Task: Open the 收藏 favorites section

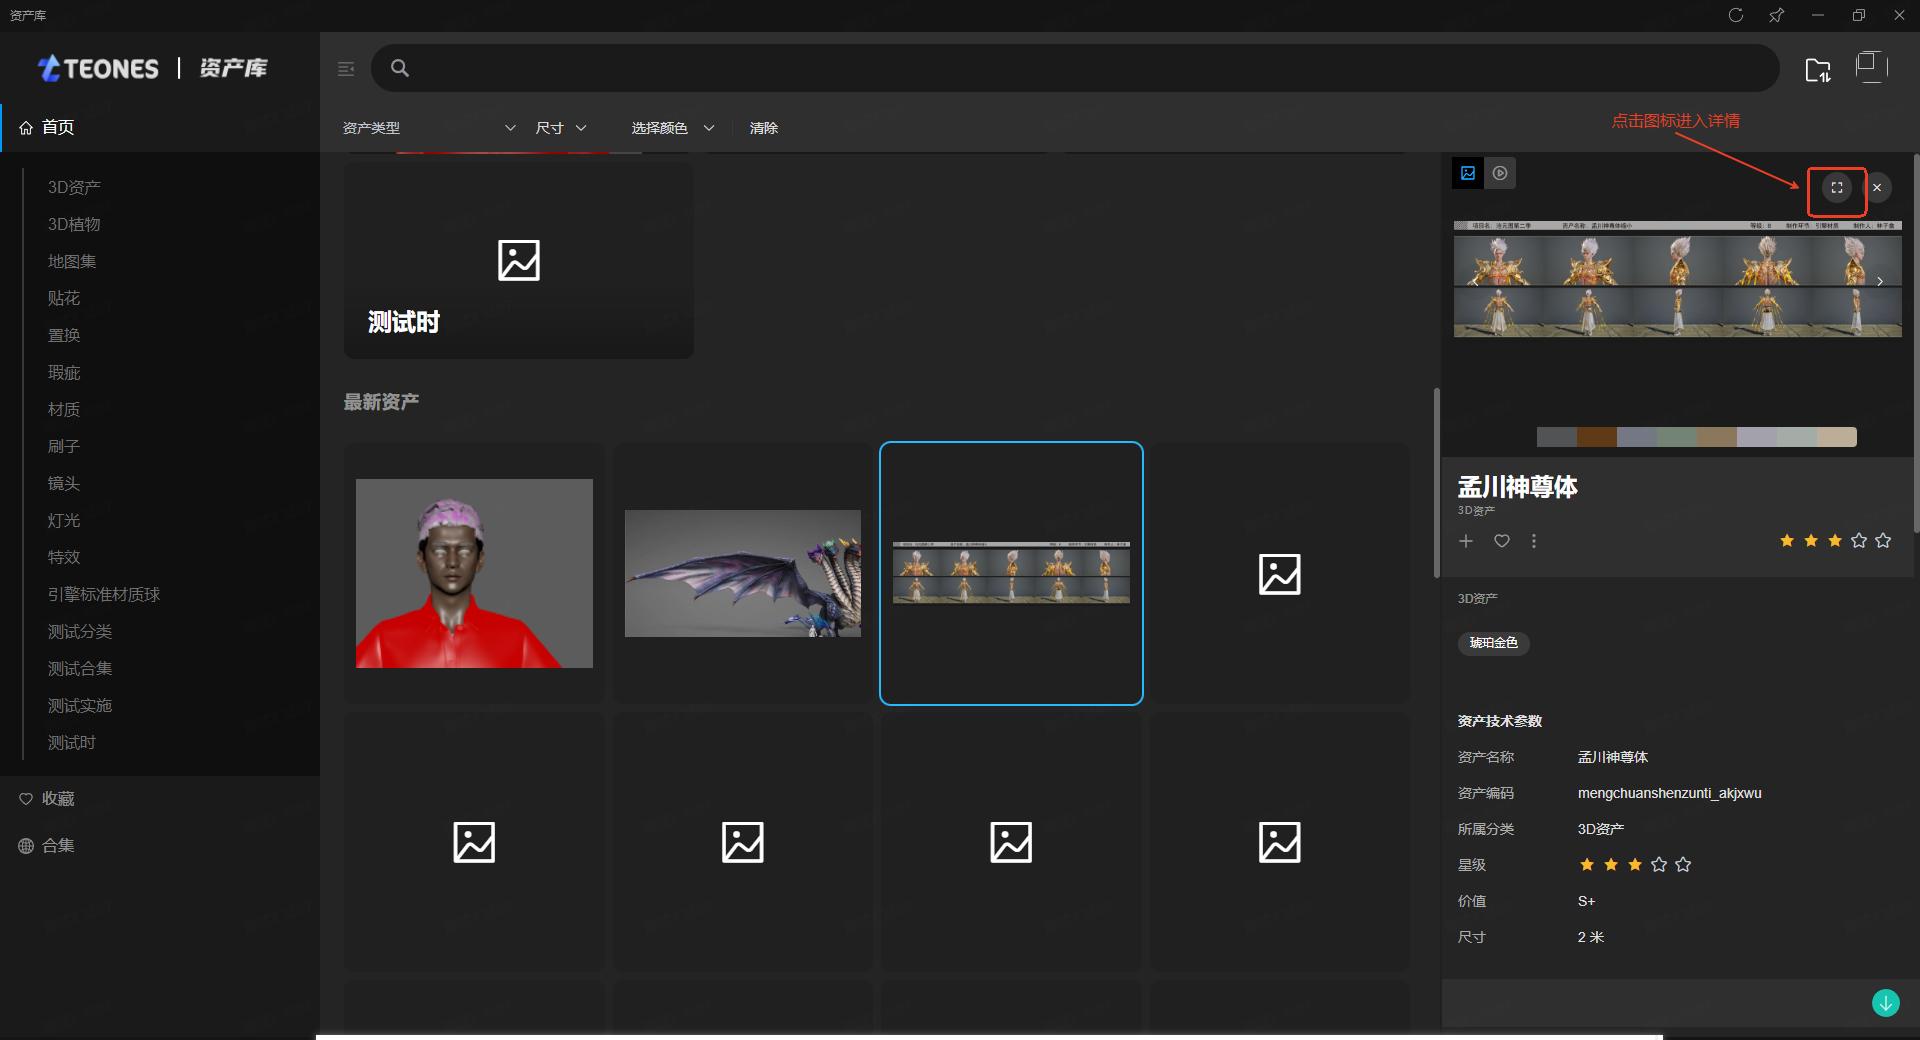Action: (58, 799)
